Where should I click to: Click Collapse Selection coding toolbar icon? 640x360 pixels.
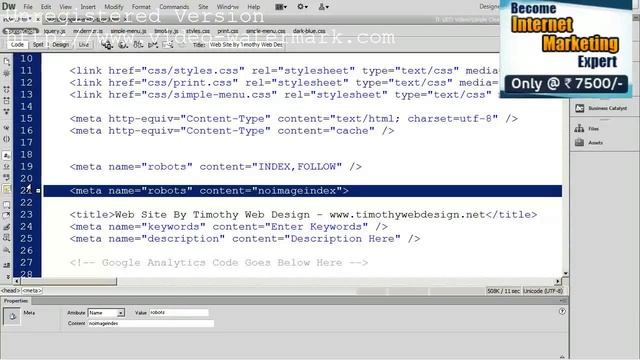pos(7,100)
